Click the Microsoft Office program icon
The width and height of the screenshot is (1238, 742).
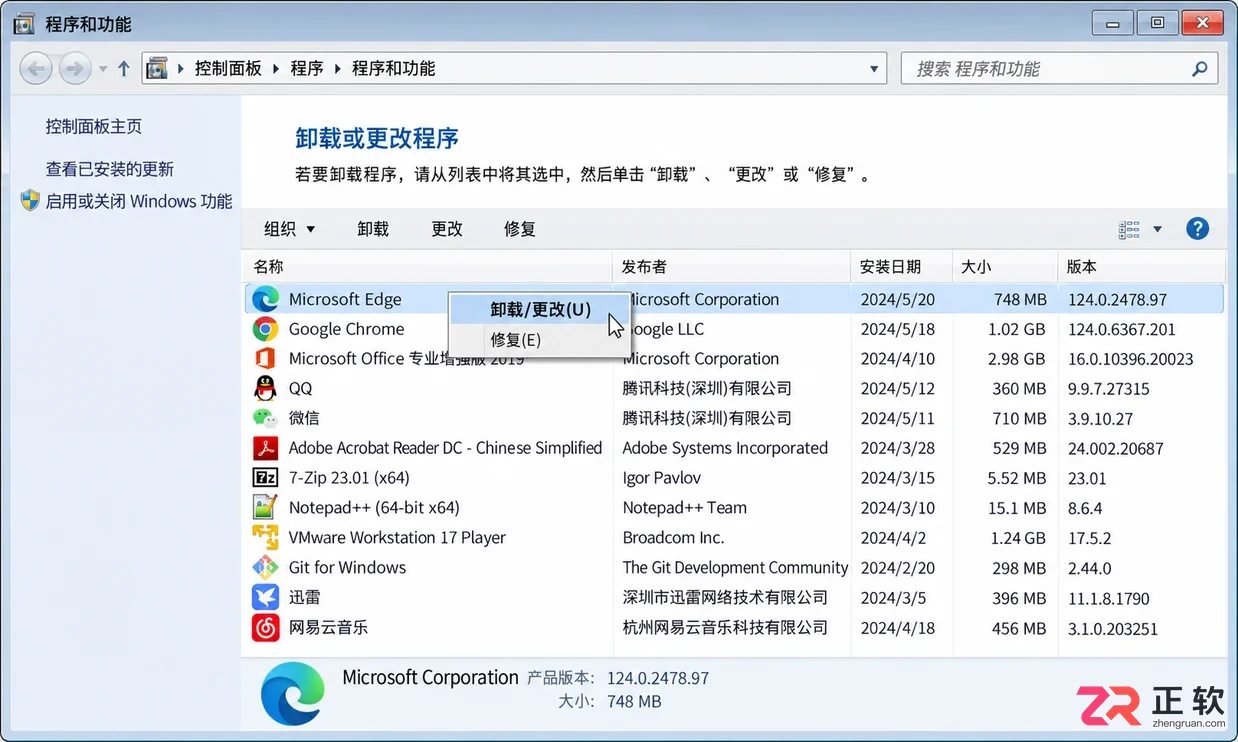coord(265,358)
